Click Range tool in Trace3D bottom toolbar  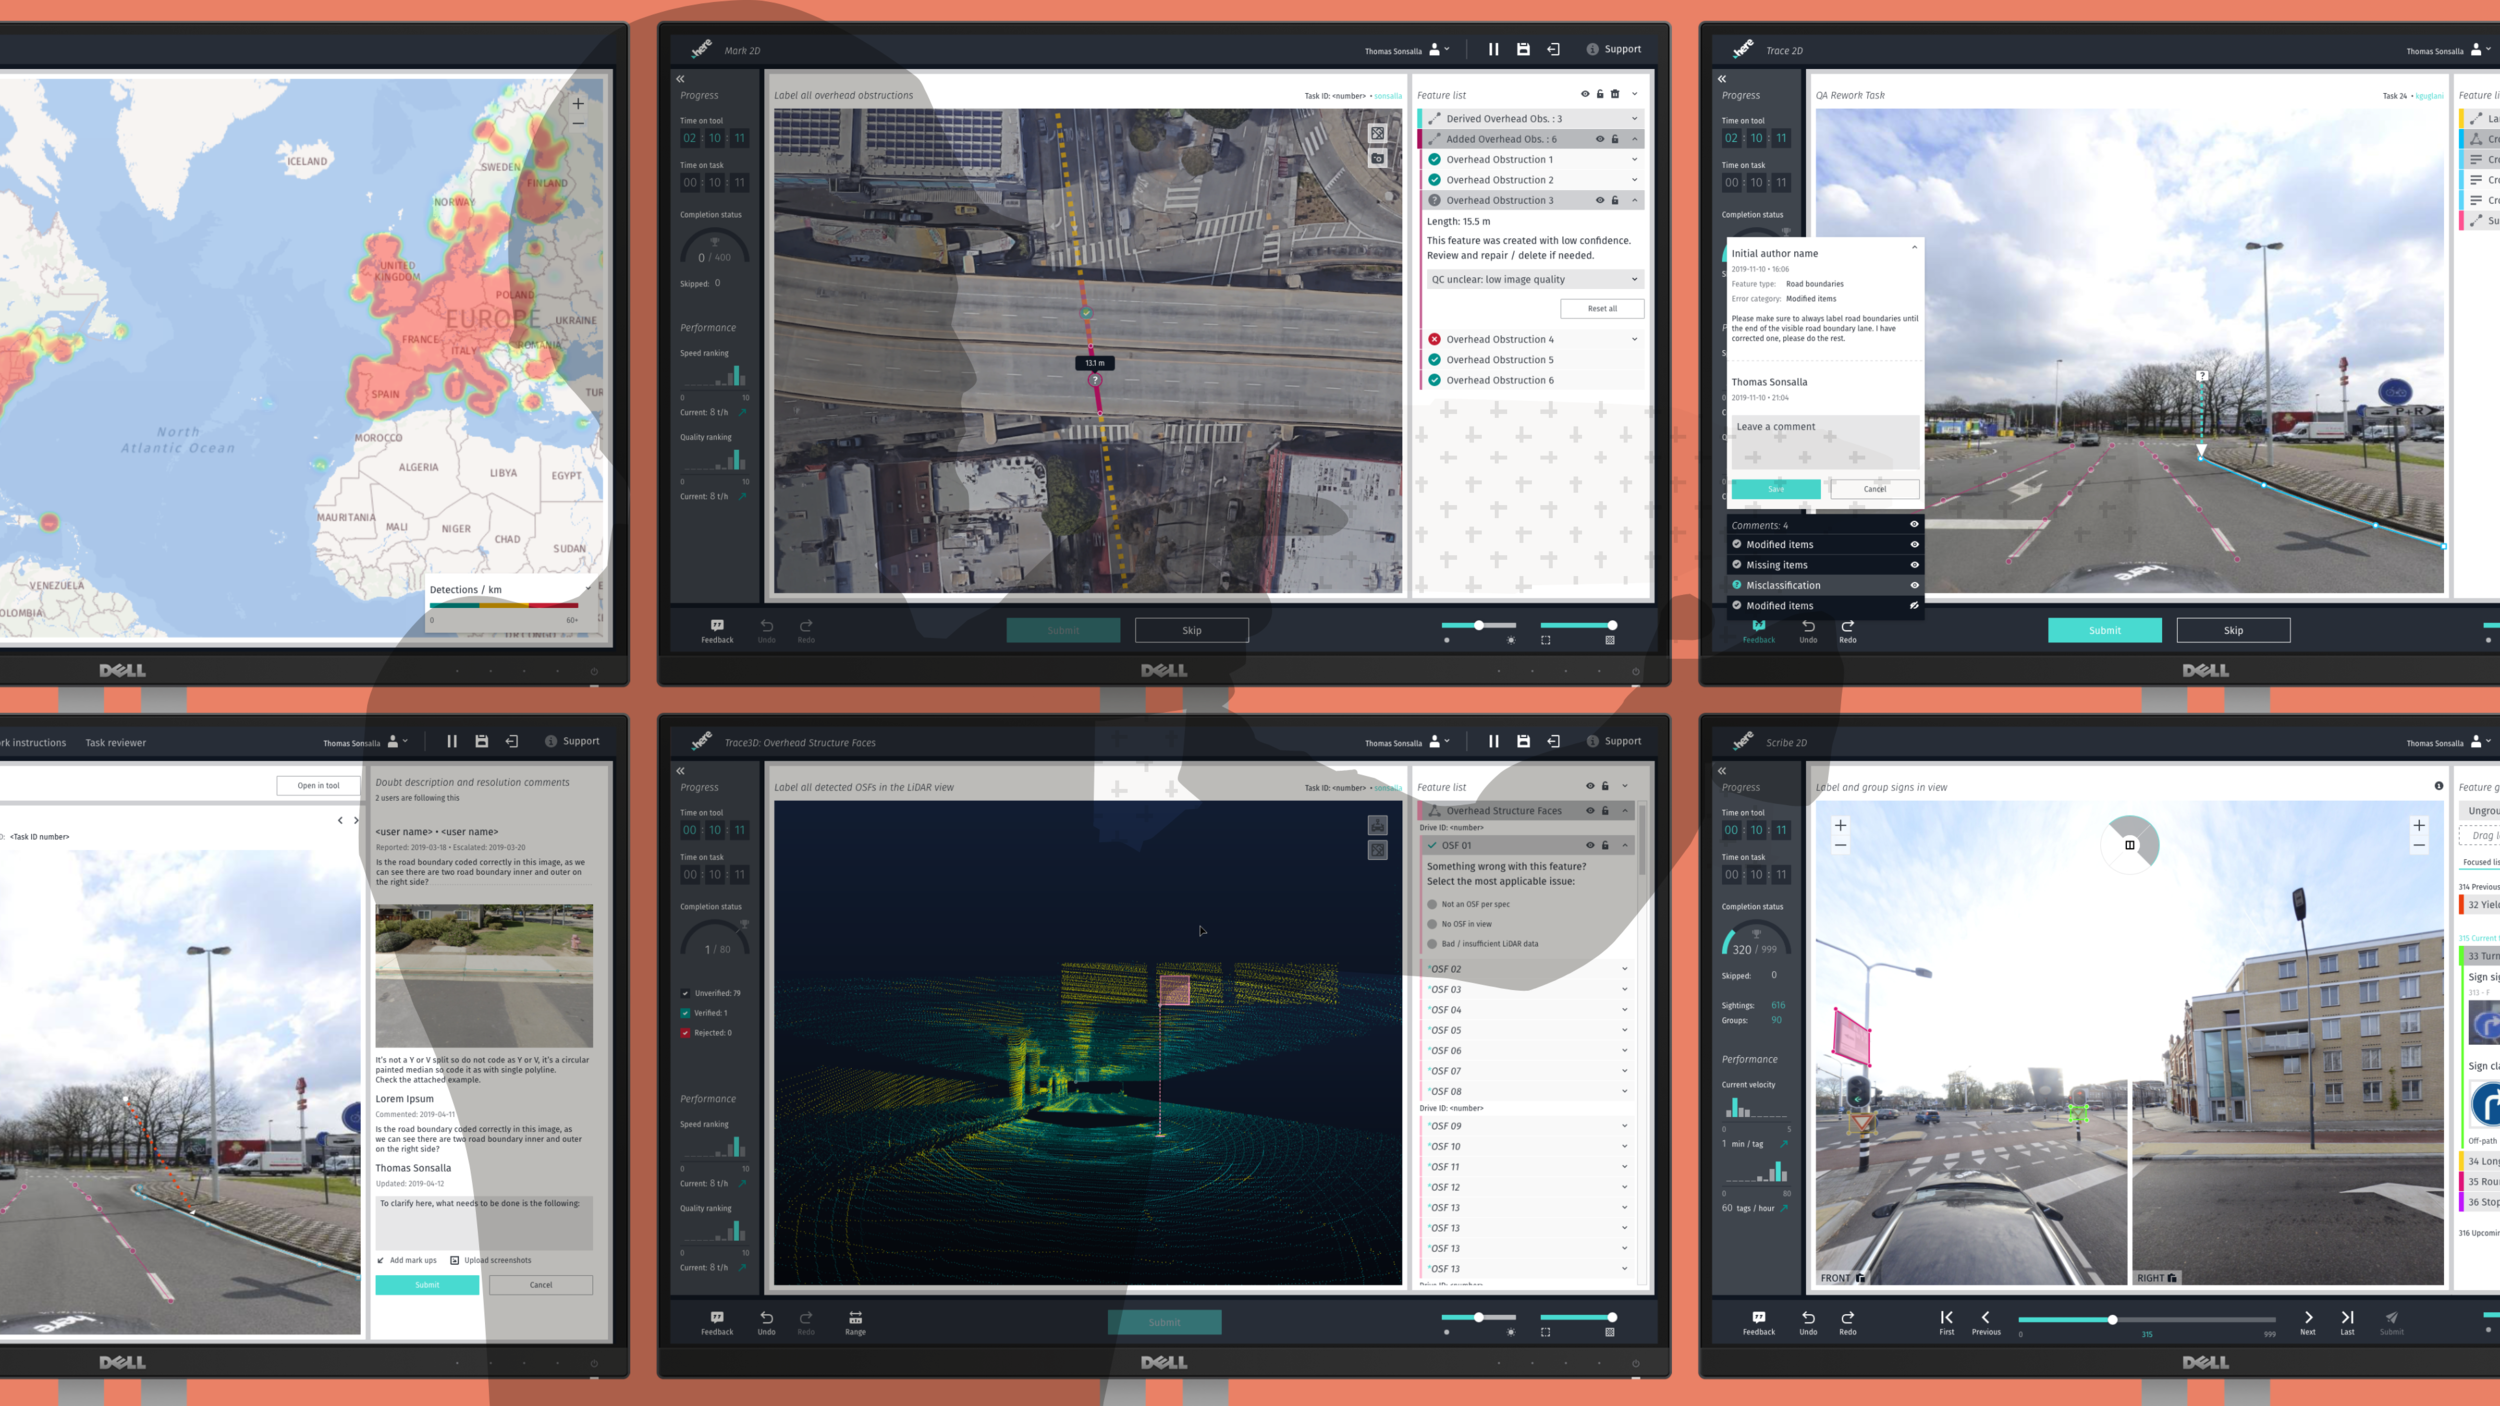[855, 1322]
